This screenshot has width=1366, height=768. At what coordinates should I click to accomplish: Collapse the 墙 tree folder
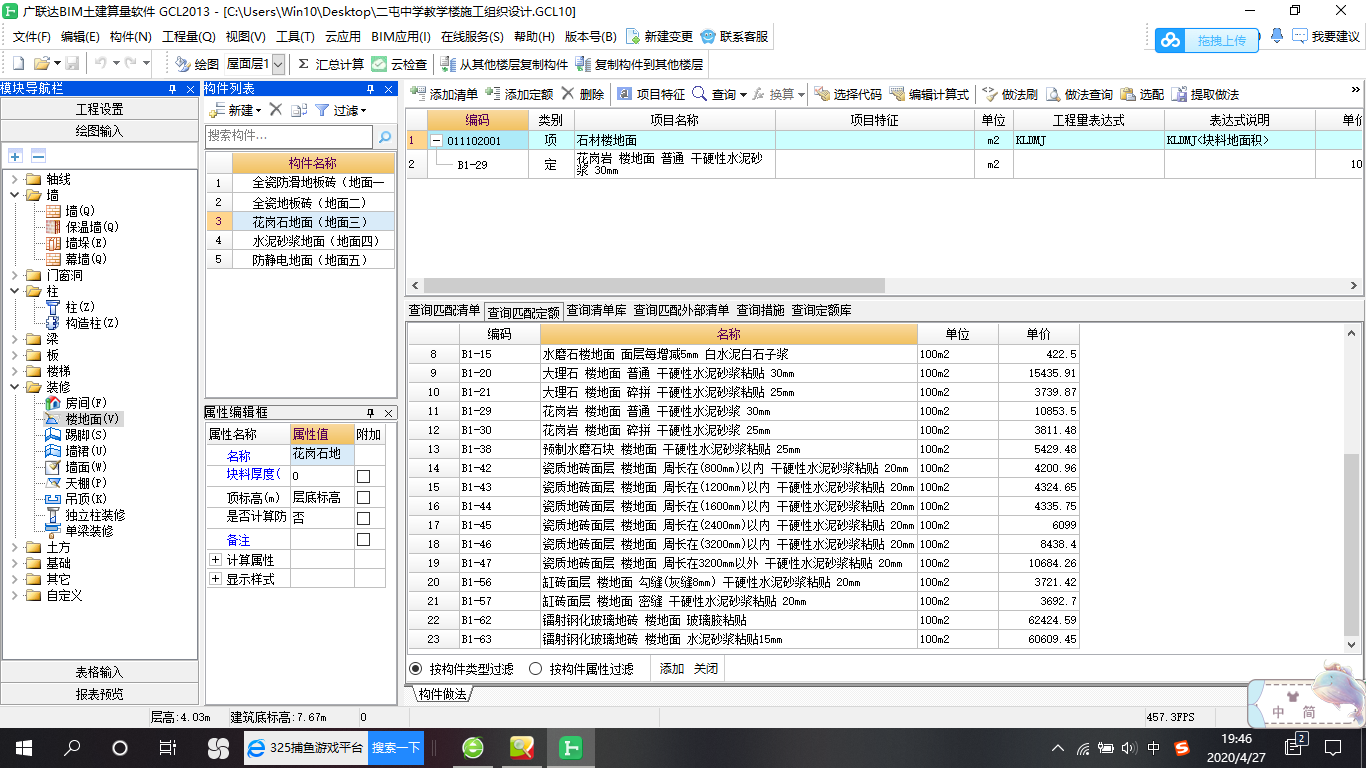[15, 195]
